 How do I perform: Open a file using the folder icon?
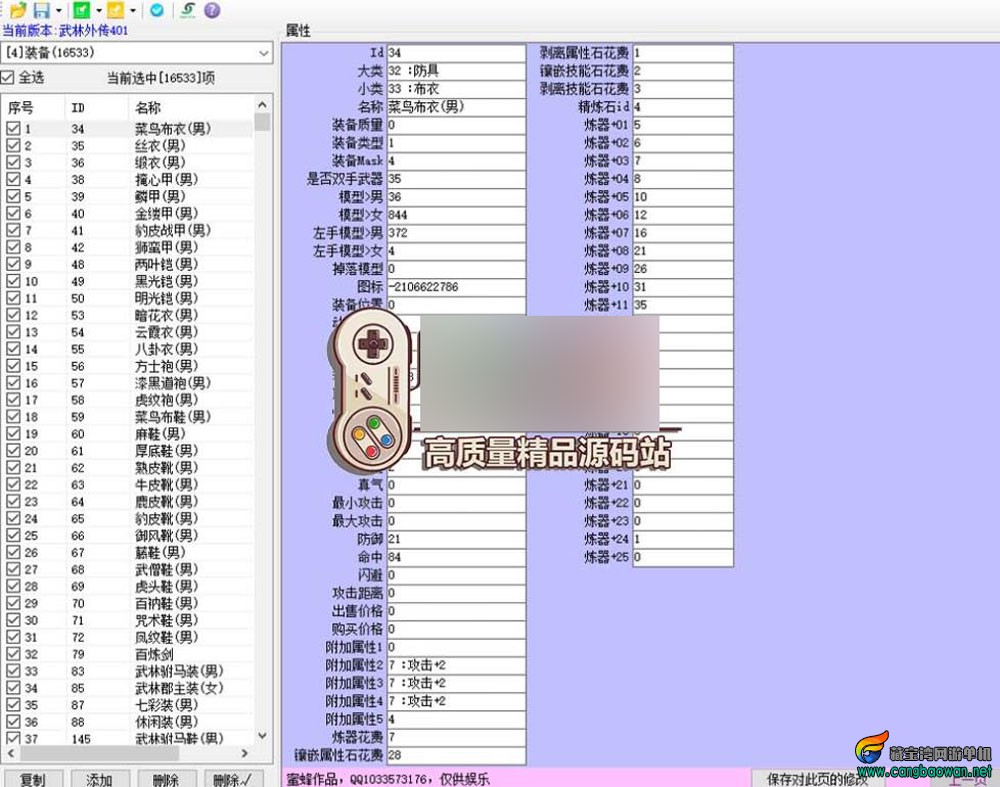[x=20, y=10]
